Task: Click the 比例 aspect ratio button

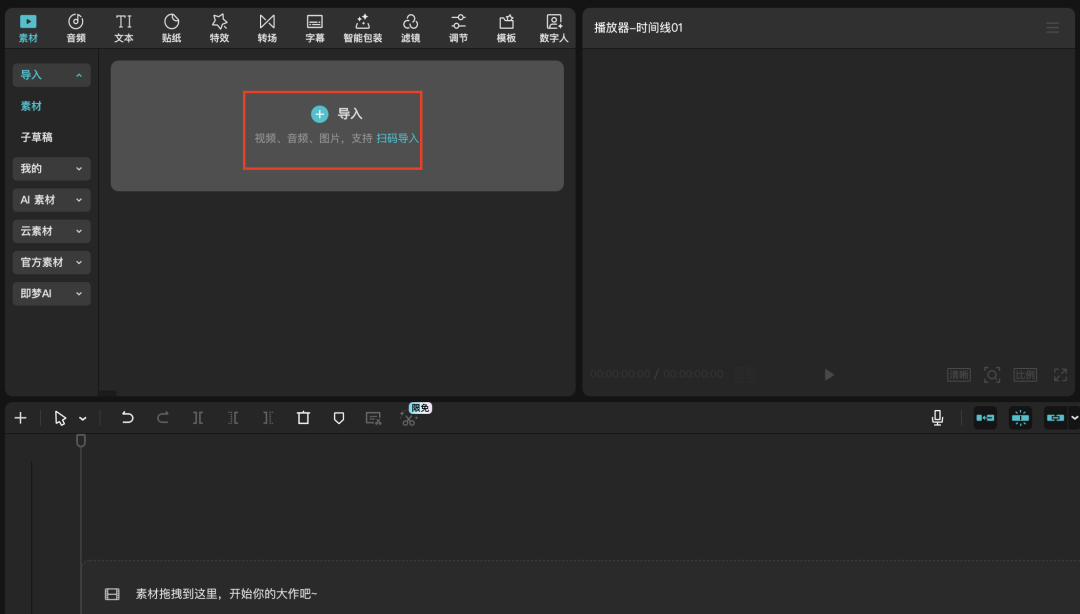Action: (x=1025, y=375)
